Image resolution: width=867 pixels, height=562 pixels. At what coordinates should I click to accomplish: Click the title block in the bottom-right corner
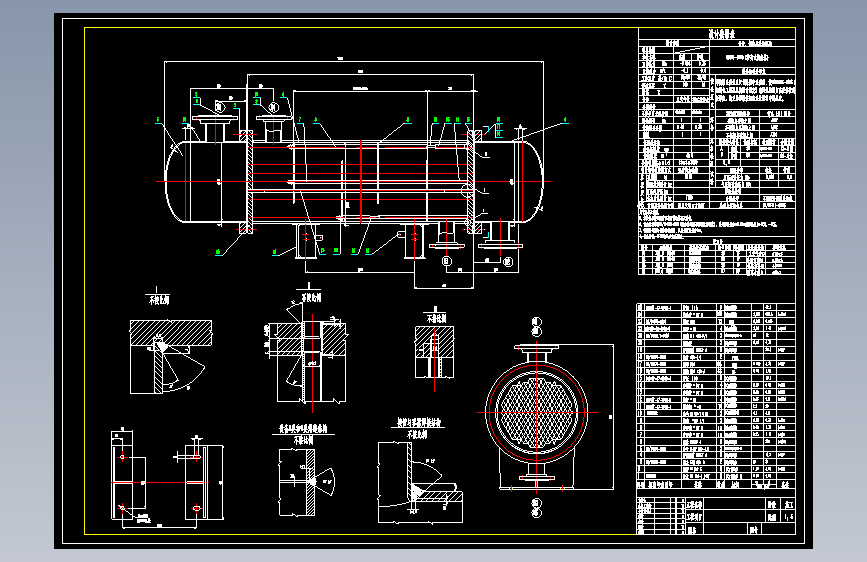pos(716,515)
